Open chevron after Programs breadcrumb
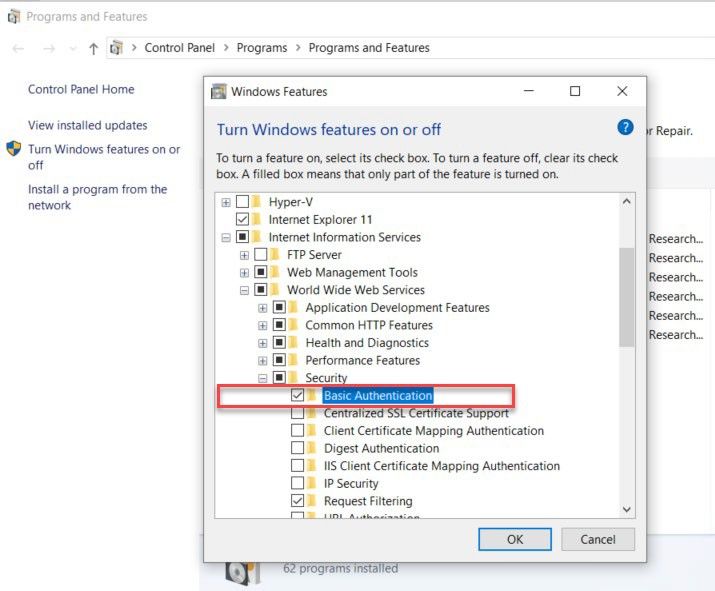 click(298, 47)
